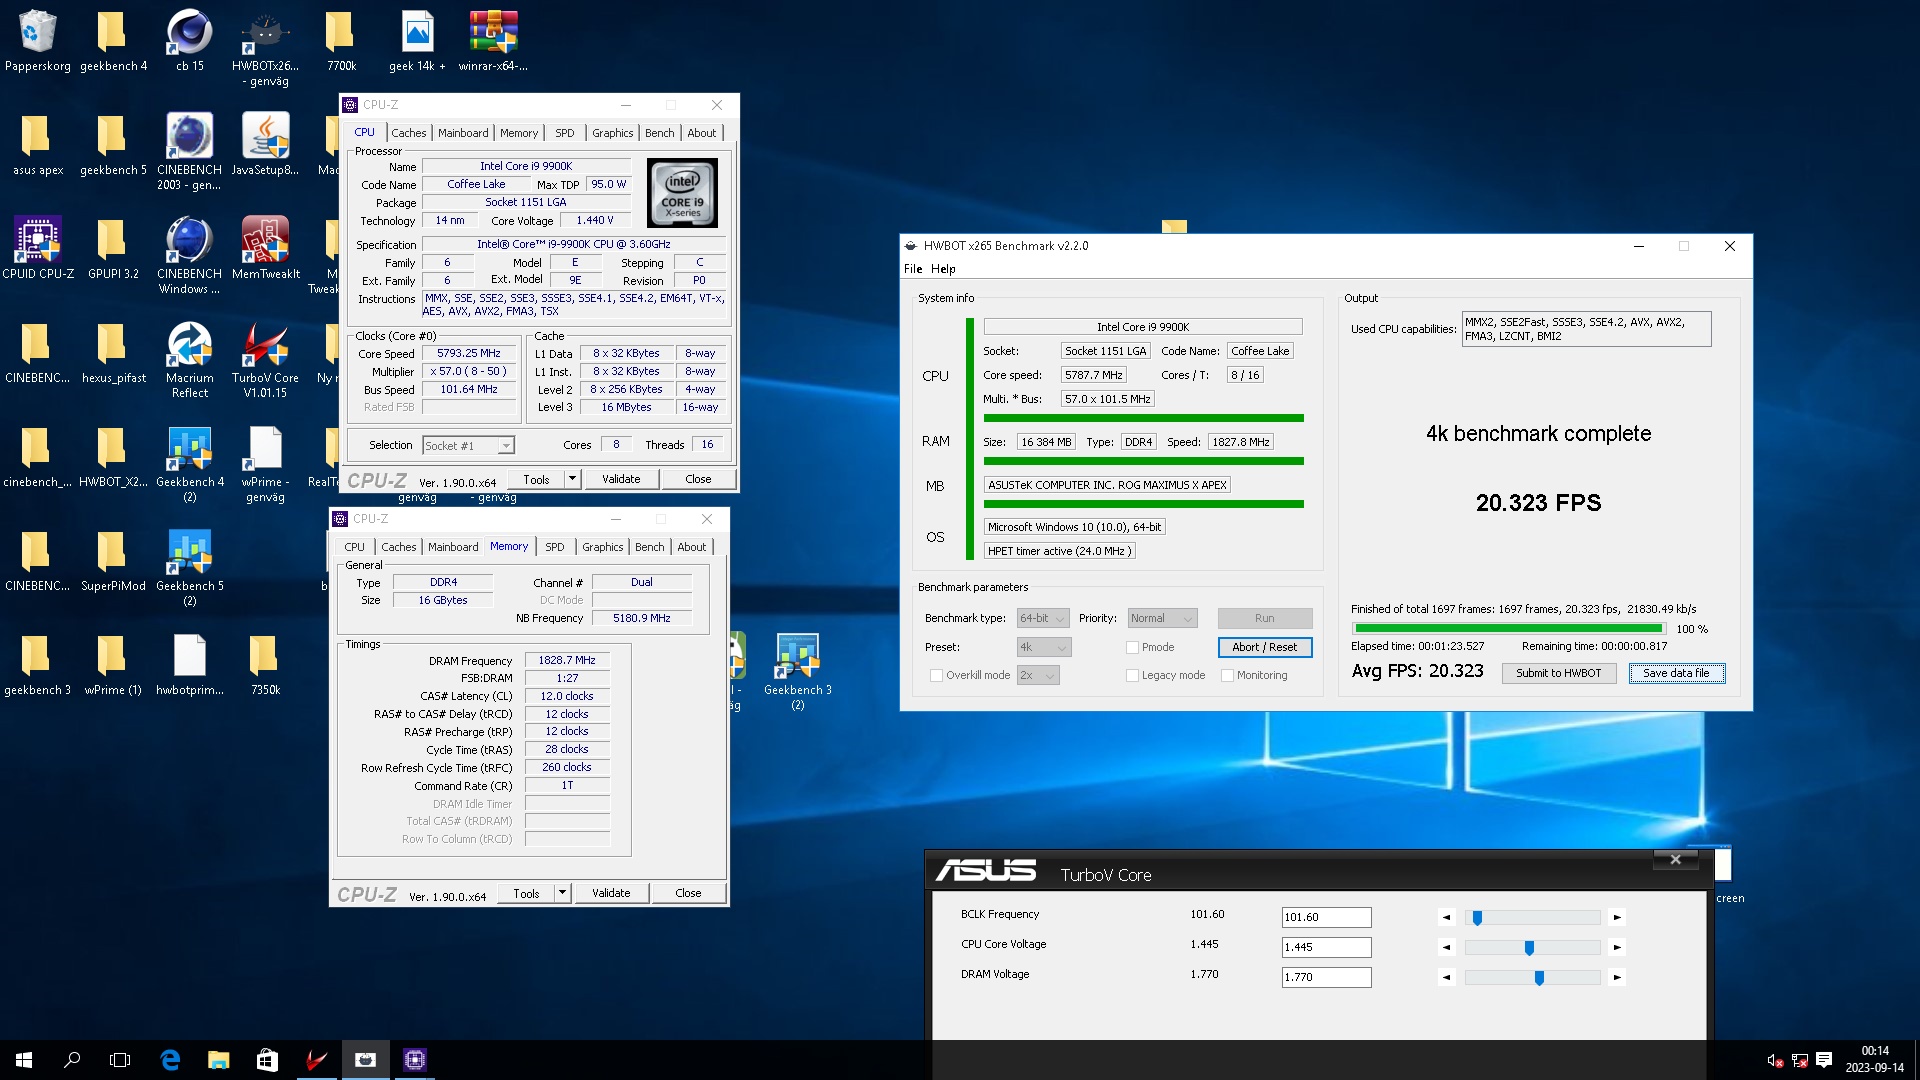Image resolution: width=1920 pixels, height=1080 pixels.
Task: Open the Overkill mode 2x dropdown
Action: (x=1038, y=675)
